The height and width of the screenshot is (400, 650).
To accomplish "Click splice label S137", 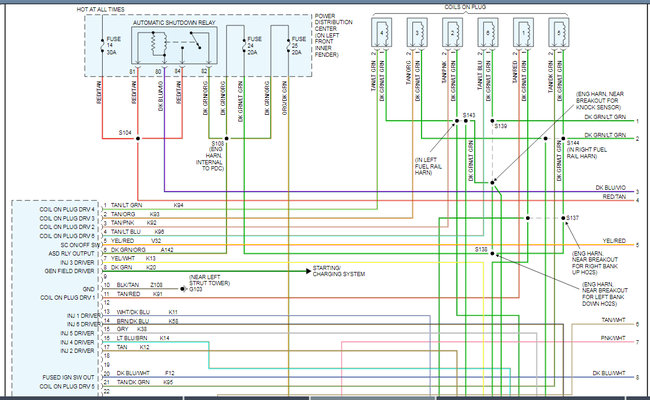I will 572,218.
